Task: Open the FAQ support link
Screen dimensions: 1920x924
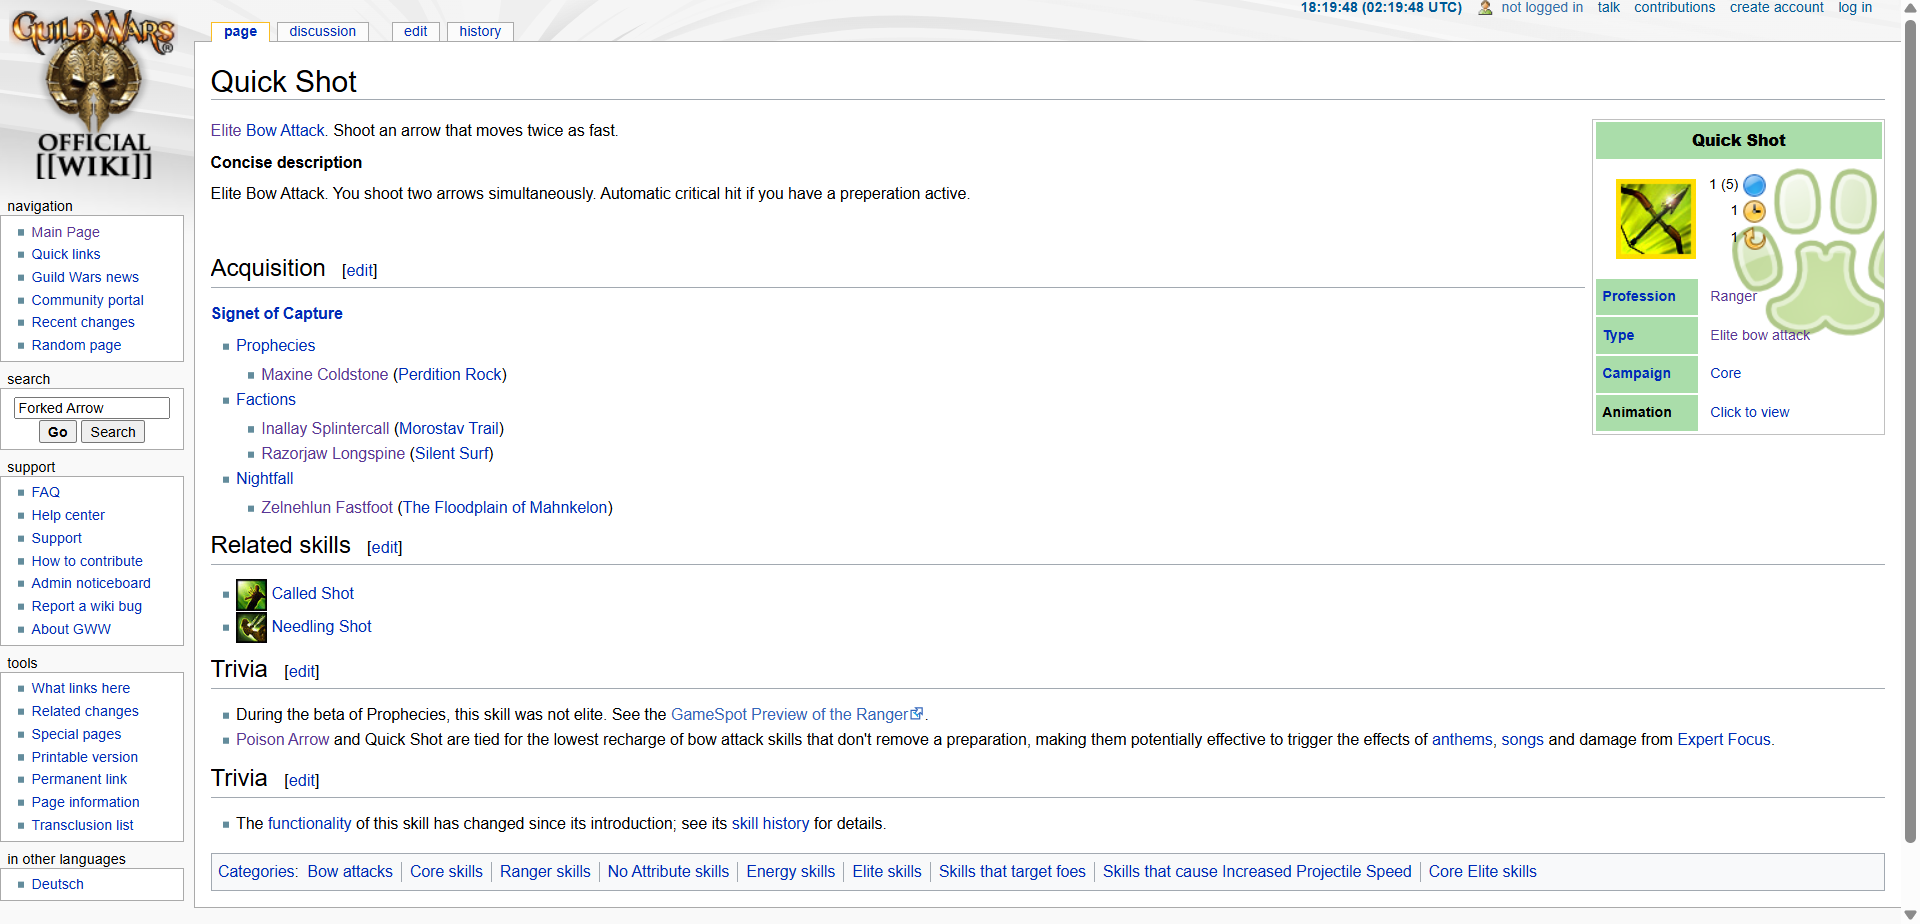Action: [x=45, y=492]
